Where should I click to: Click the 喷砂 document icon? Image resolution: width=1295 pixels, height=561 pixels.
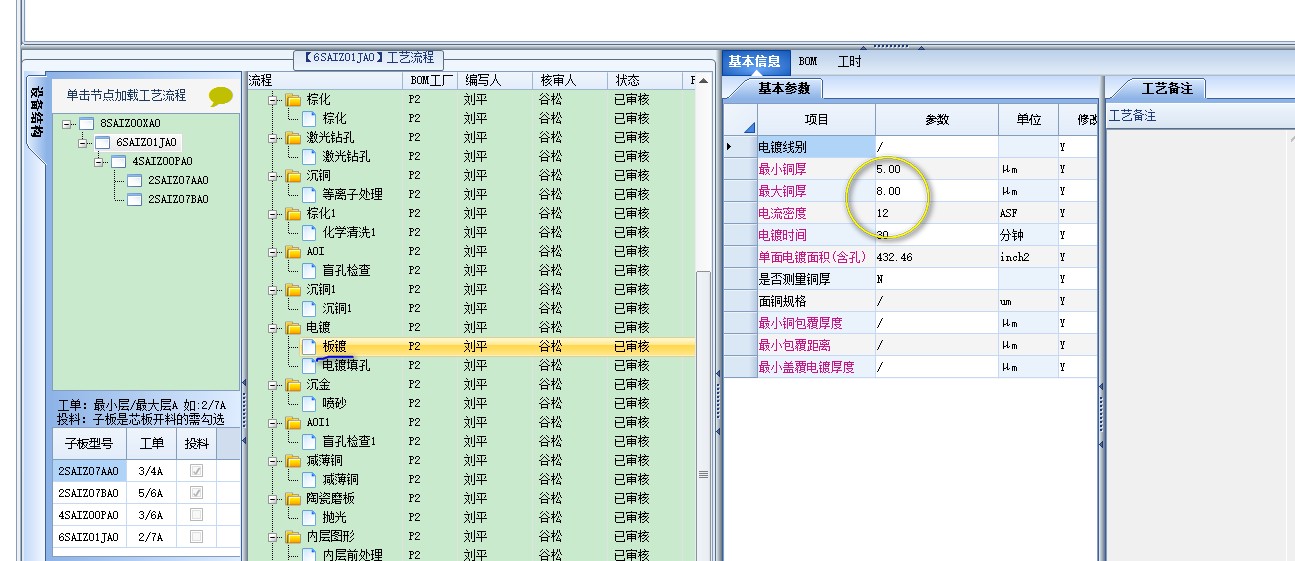(x=309, y=403)
